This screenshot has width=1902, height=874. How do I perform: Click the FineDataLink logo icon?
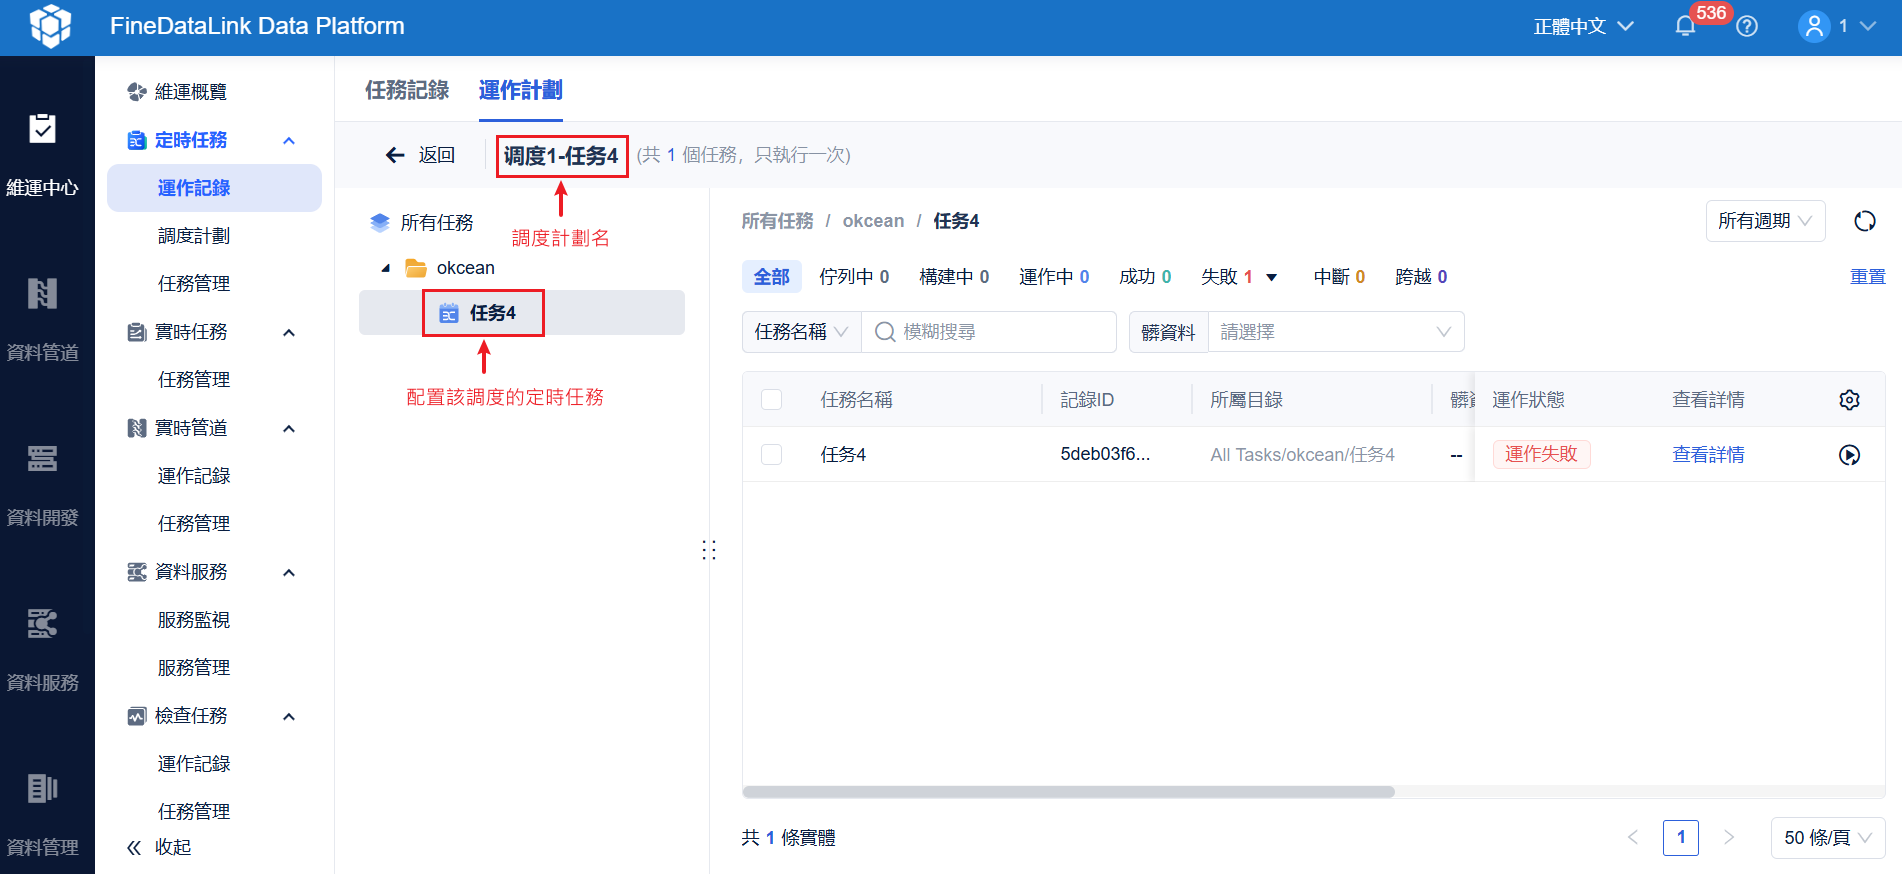coord(50,26)
